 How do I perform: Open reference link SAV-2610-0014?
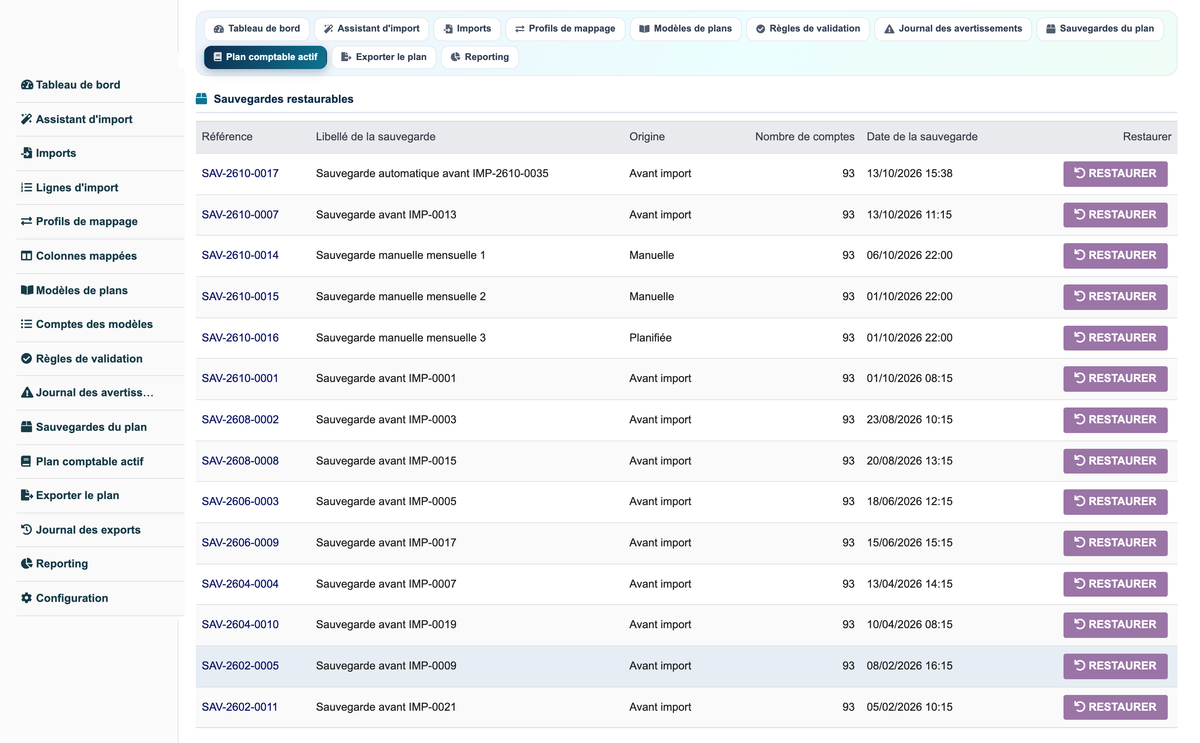pyautogui.click(x=240, y=255)
